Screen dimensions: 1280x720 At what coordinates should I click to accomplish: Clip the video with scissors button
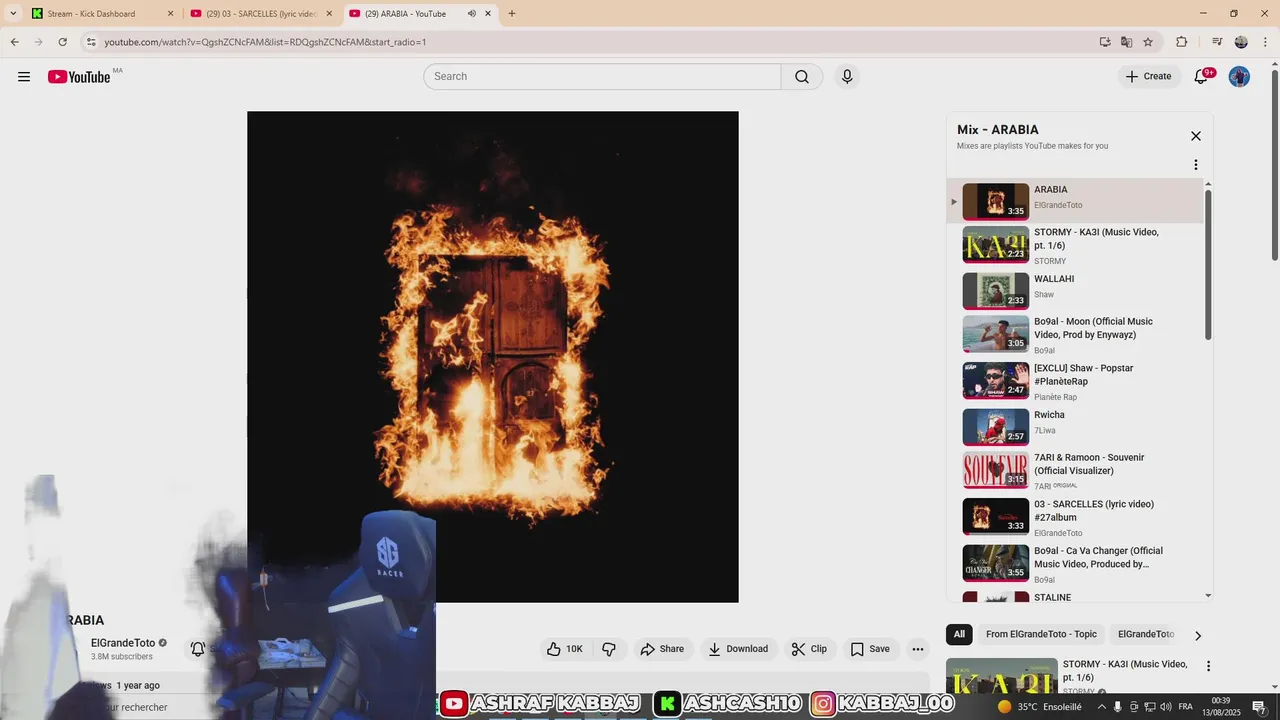click(x=809, y=649)
